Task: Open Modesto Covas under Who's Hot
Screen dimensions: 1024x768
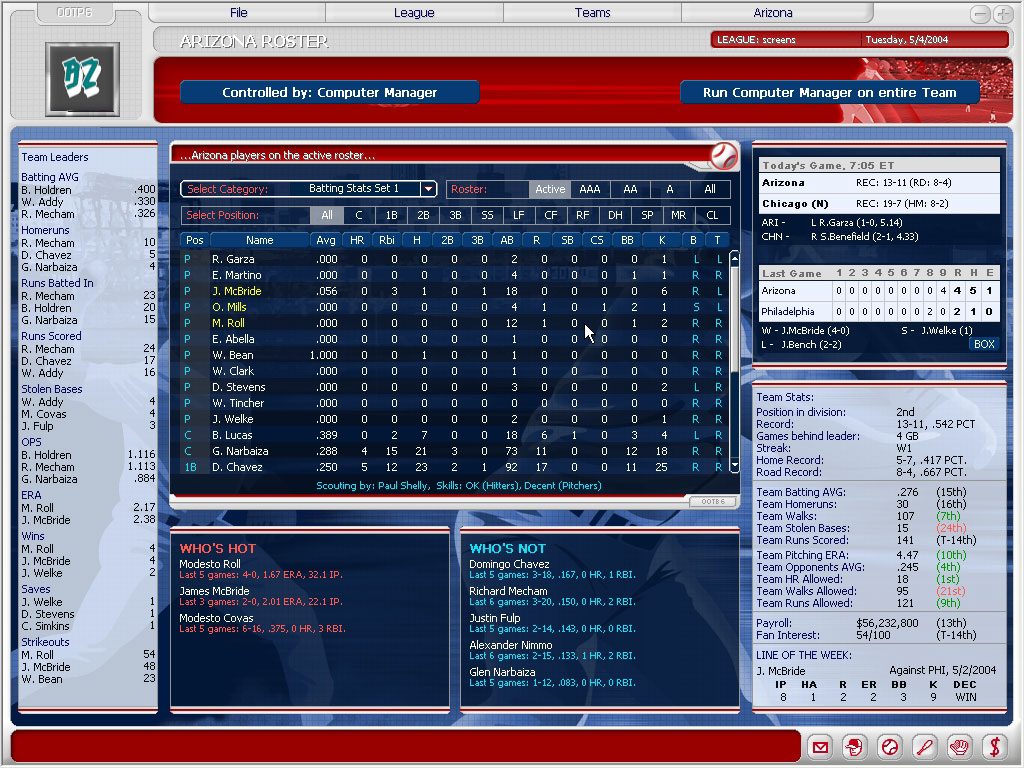Action: [x=216, y=618]
